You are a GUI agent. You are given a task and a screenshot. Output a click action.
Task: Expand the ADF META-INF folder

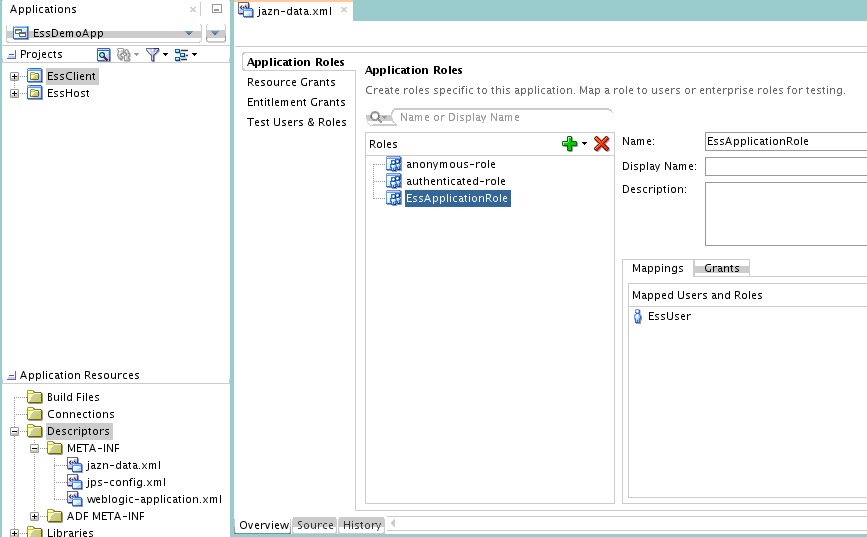click(34, 517)
